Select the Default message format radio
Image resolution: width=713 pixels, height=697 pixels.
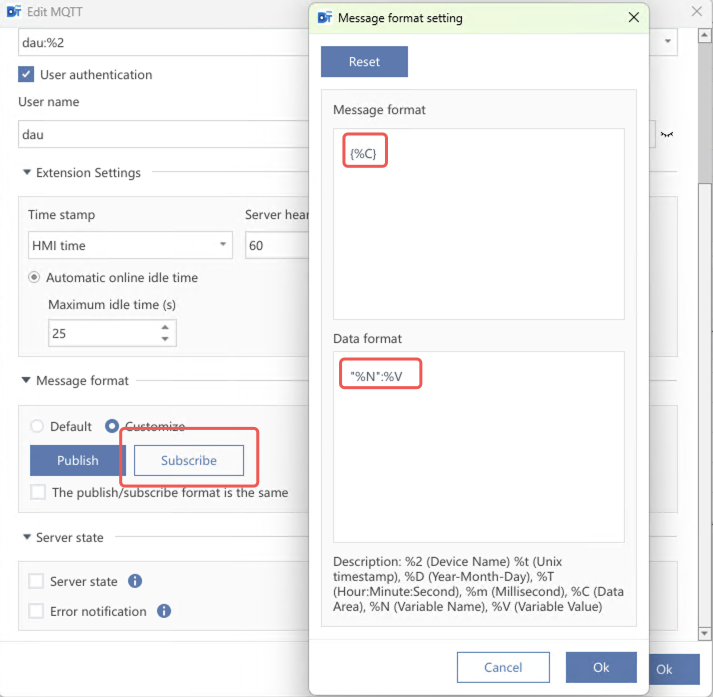(x=37, y=426)
